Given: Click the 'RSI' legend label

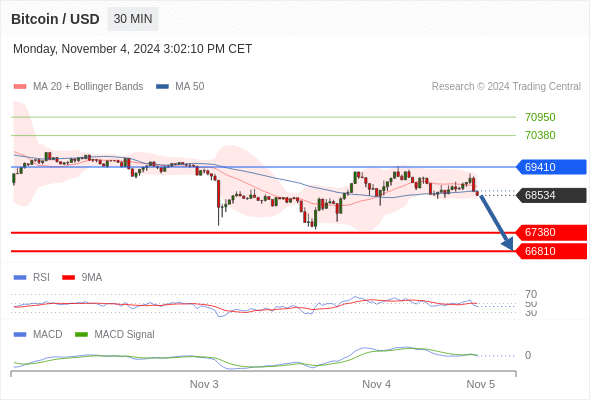Looking at the screenshot, I should click(x=41, y=278).
